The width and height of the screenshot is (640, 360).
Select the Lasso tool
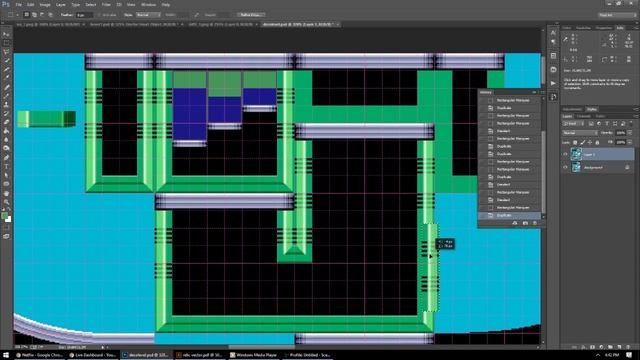click(6, 52)
